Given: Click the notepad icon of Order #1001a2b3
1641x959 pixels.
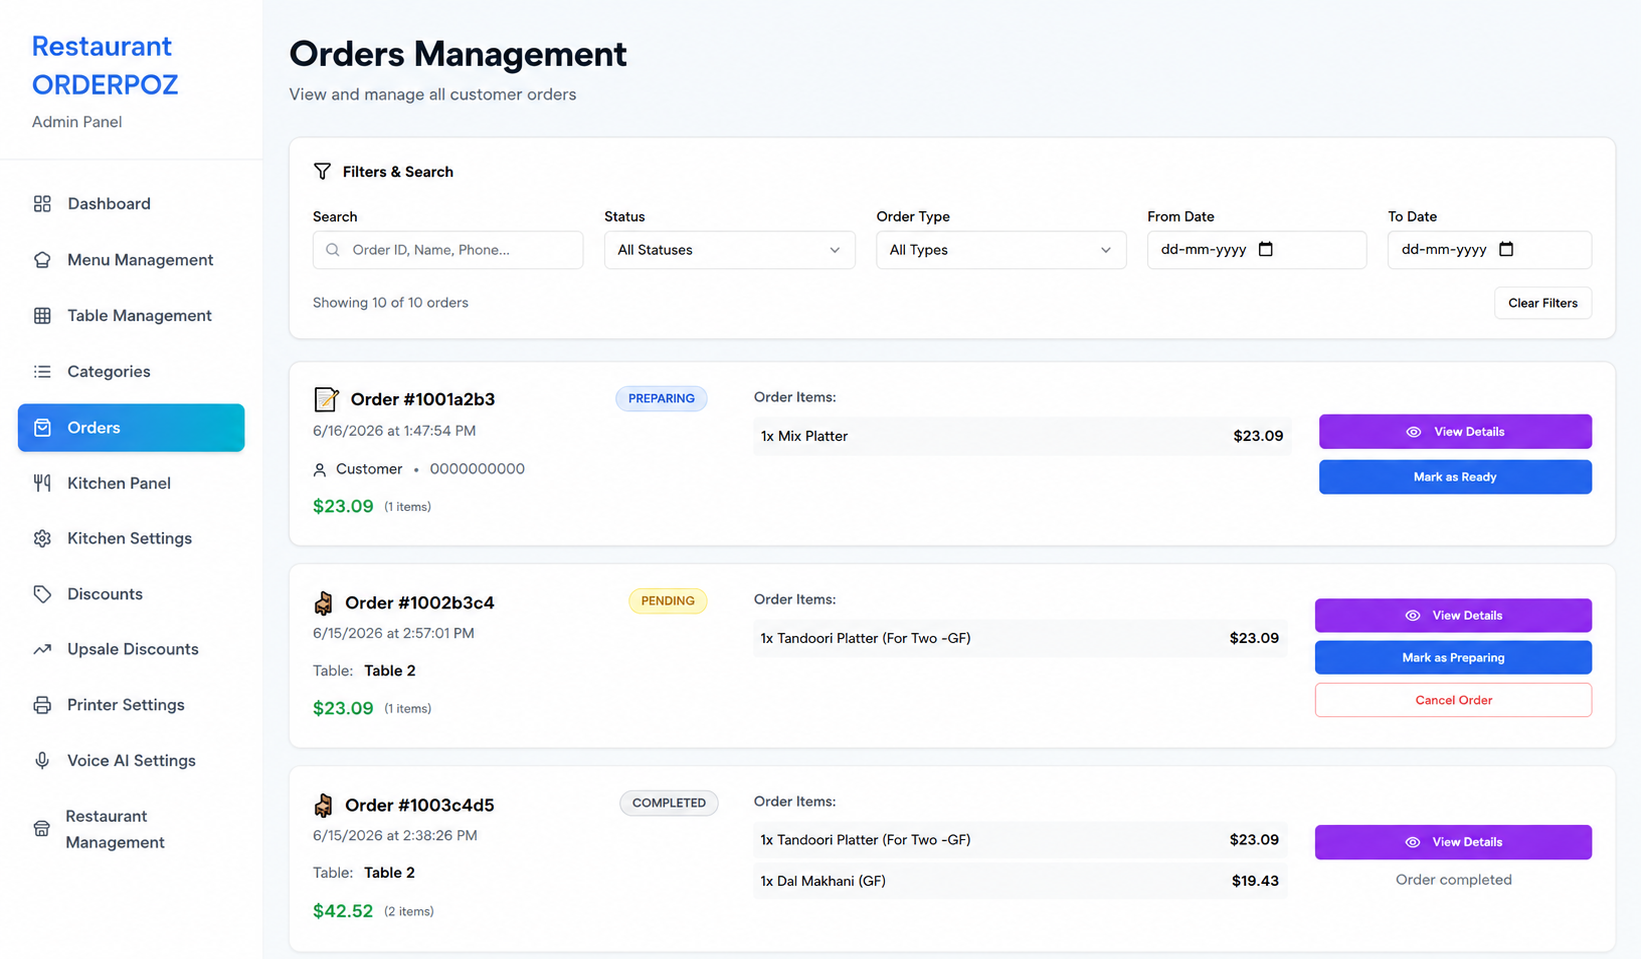Looking at the screenshot, I should [326, 399].
